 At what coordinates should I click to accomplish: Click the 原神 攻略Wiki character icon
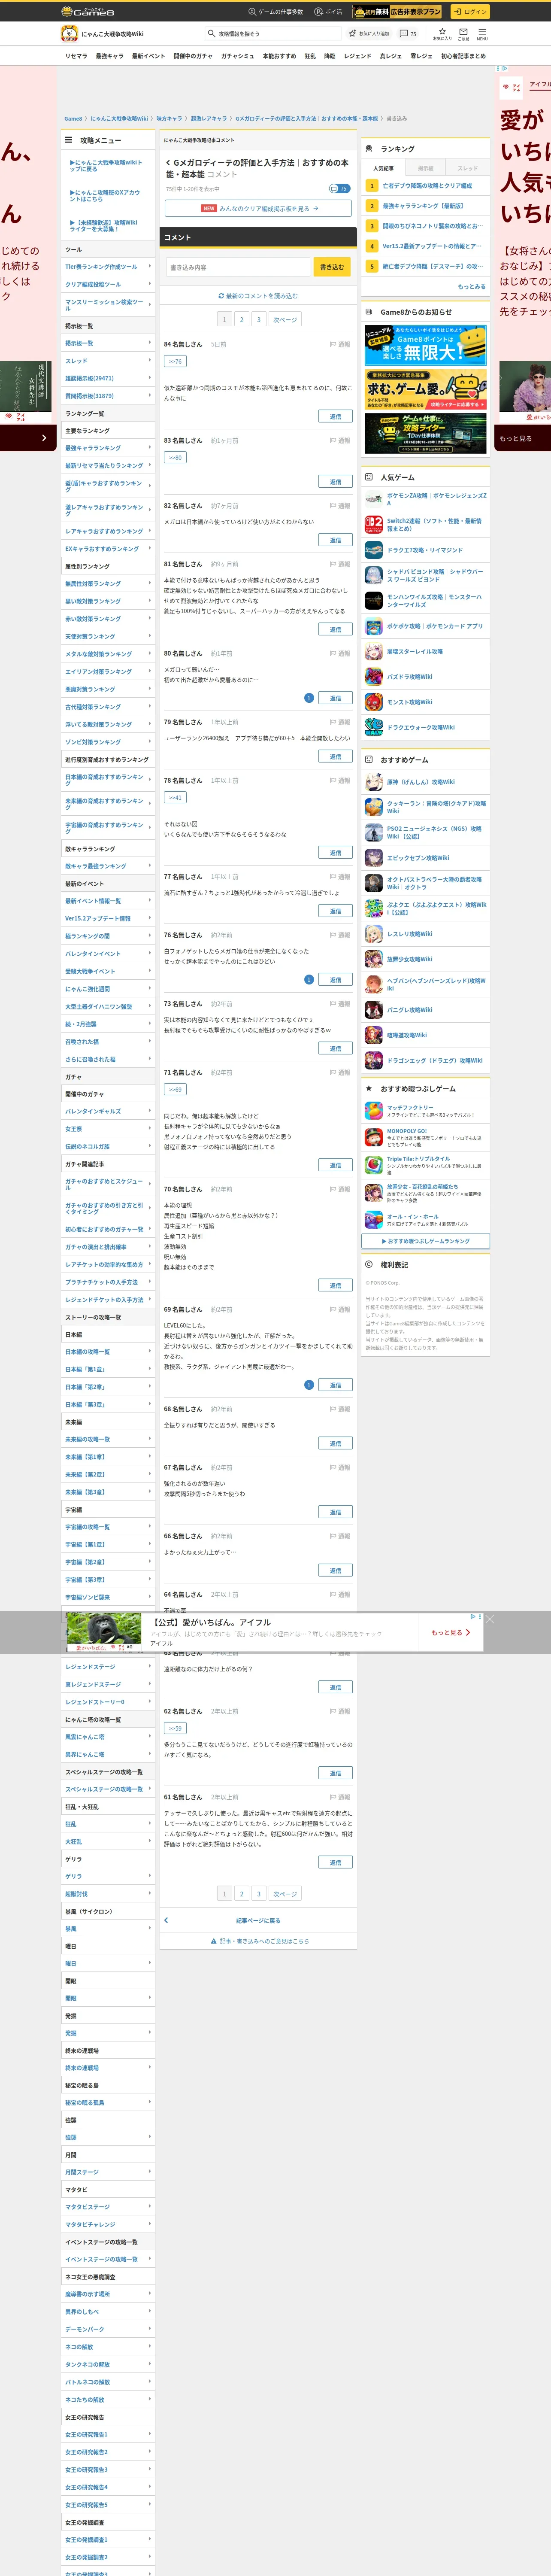tap(374, 782)
